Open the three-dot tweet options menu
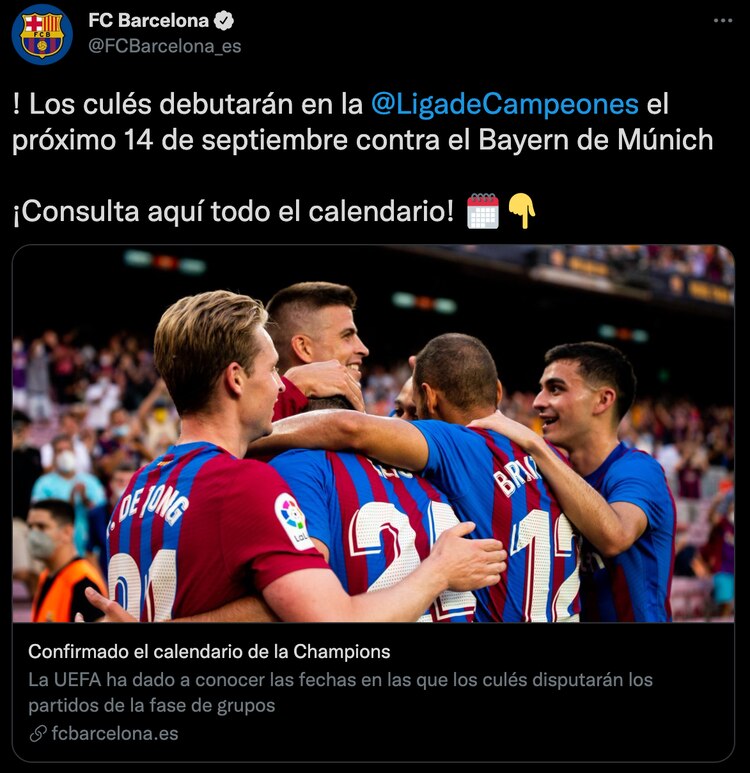The height and width of the screenshot is (773, 750). (722, 20)
